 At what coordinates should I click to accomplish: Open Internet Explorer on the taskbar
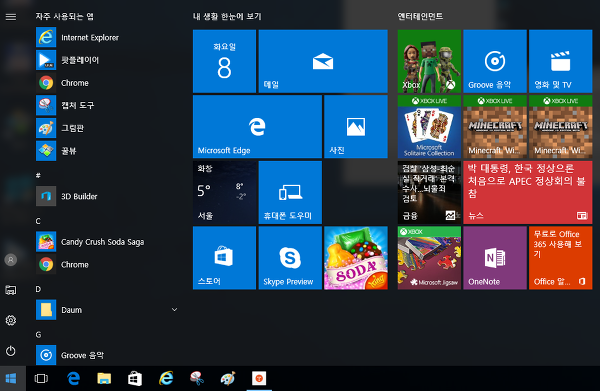click(x=166, y=378)
